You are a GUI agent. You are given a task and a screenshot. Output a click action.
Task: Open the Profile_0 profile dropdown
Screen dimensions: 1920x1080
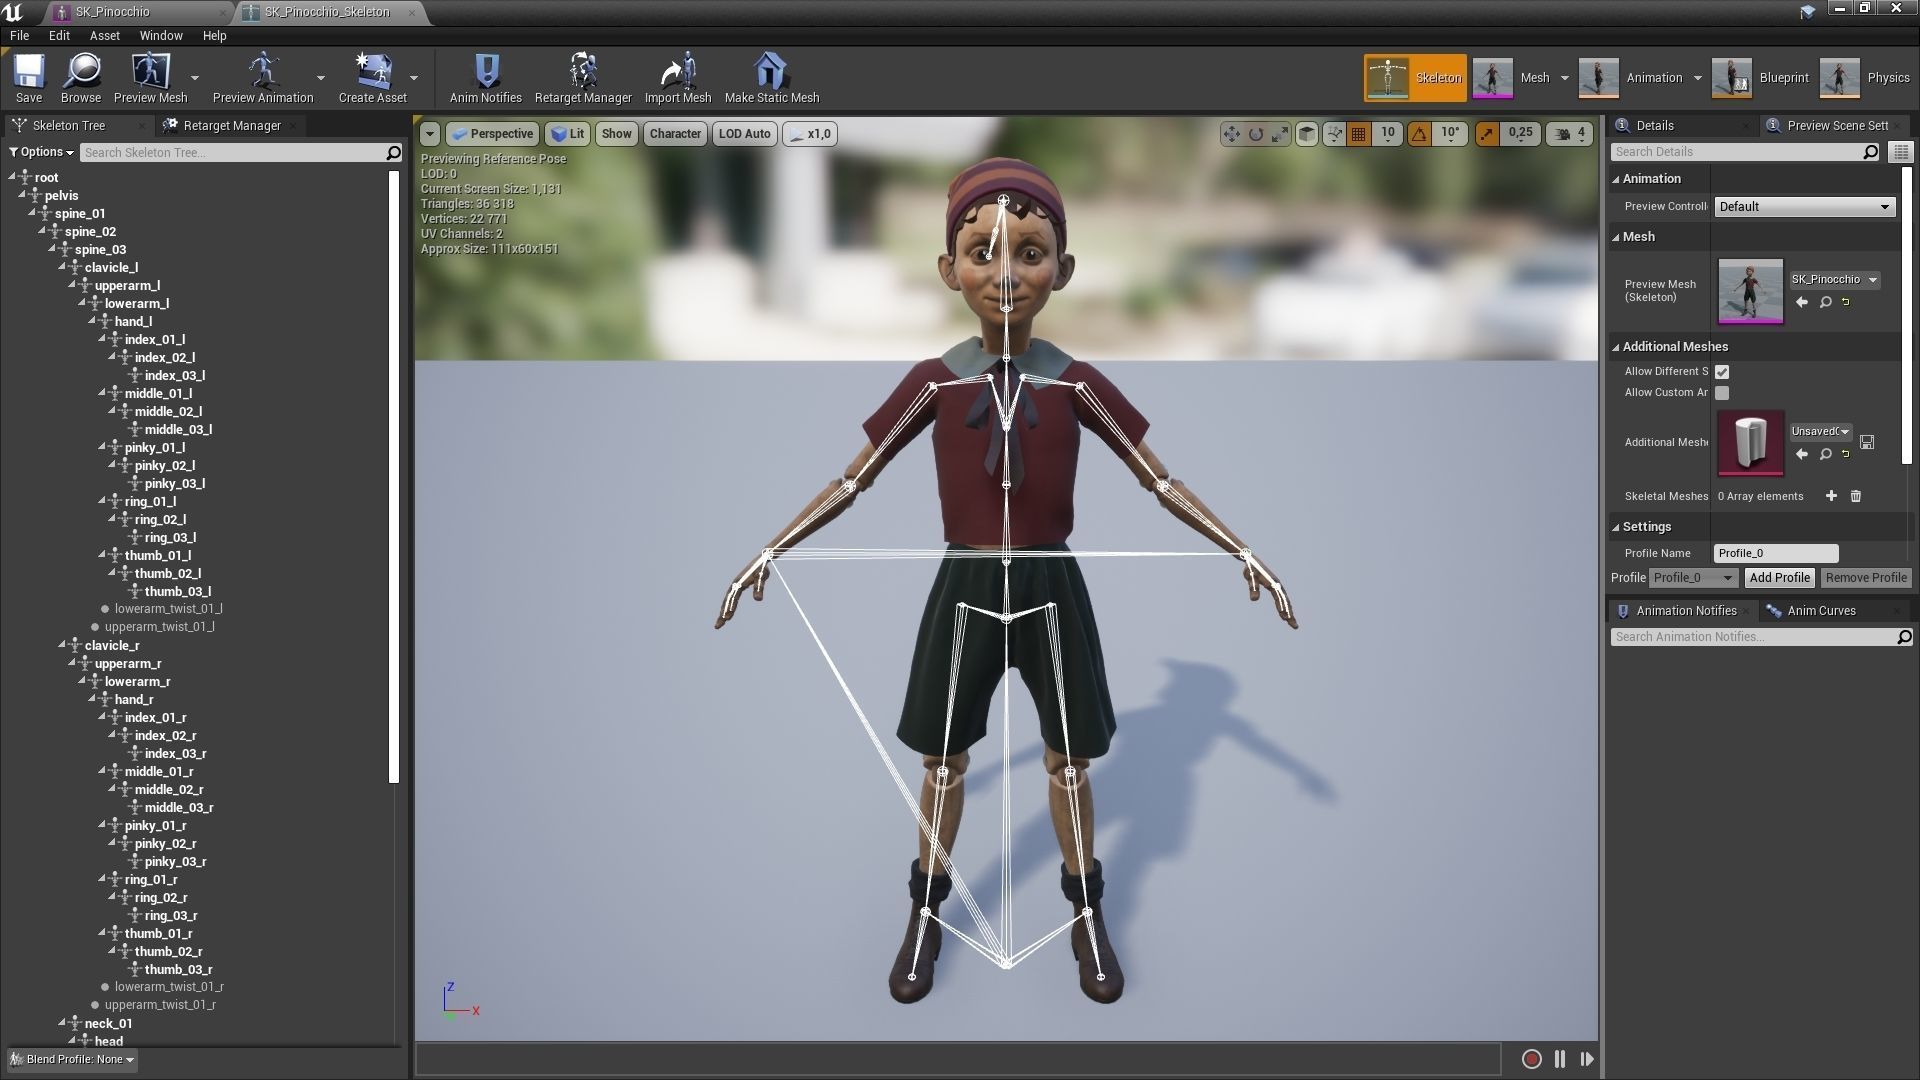click(x=1693, y=578)
